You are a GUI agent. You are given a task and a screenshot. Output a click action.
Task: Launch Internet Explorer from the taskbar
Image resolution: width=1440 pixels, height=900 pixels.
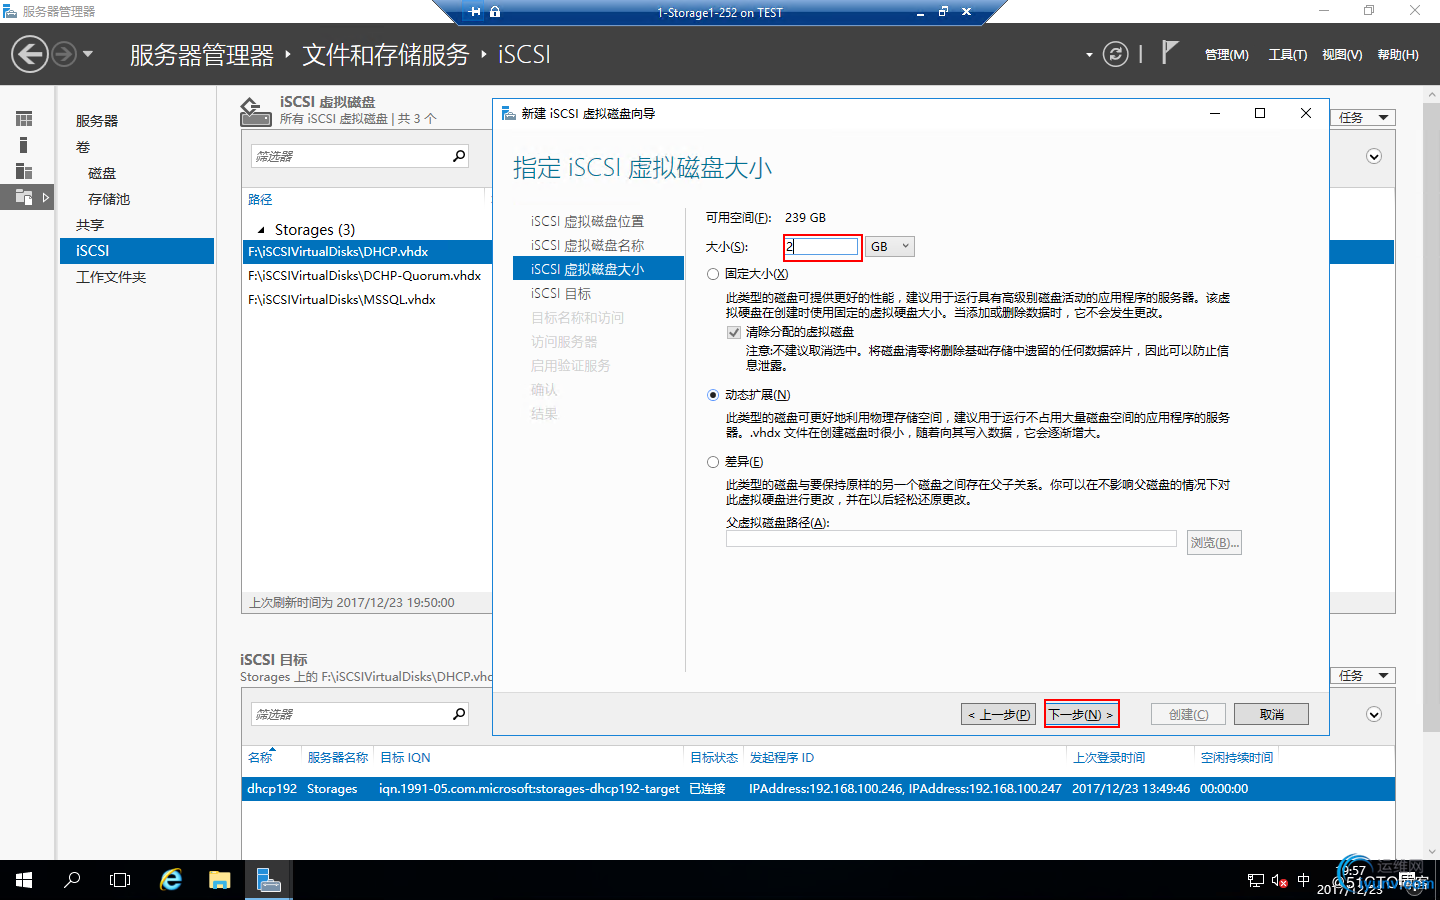pyautogui.click(x=171, y=880)
